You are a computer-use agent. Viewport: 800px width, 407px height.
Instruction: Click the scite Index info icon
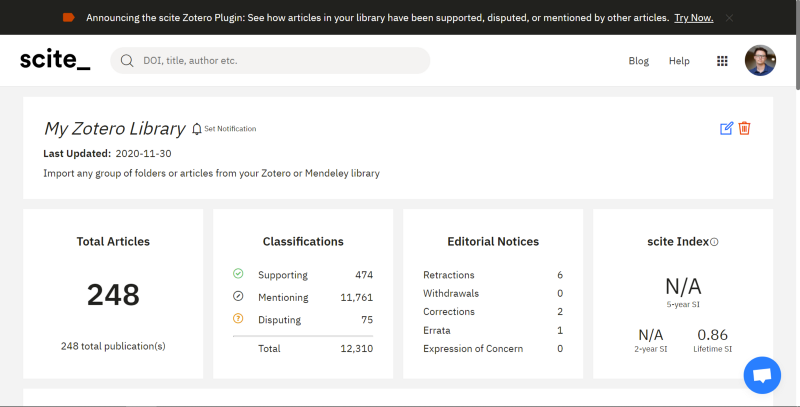pyautogui.click(x=714, y=242)
